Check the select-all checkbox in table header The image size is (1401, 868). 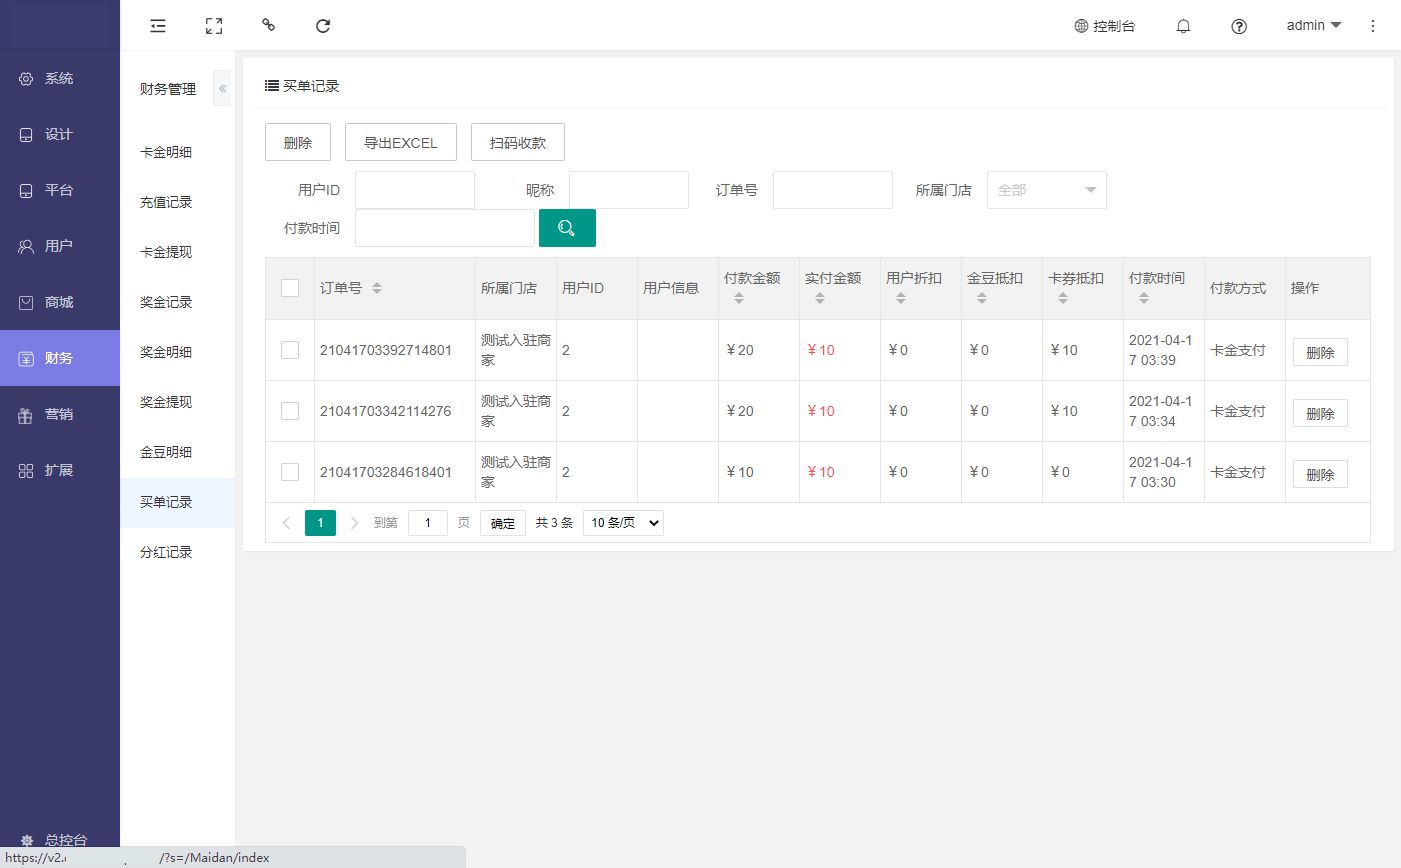point(290,288)
